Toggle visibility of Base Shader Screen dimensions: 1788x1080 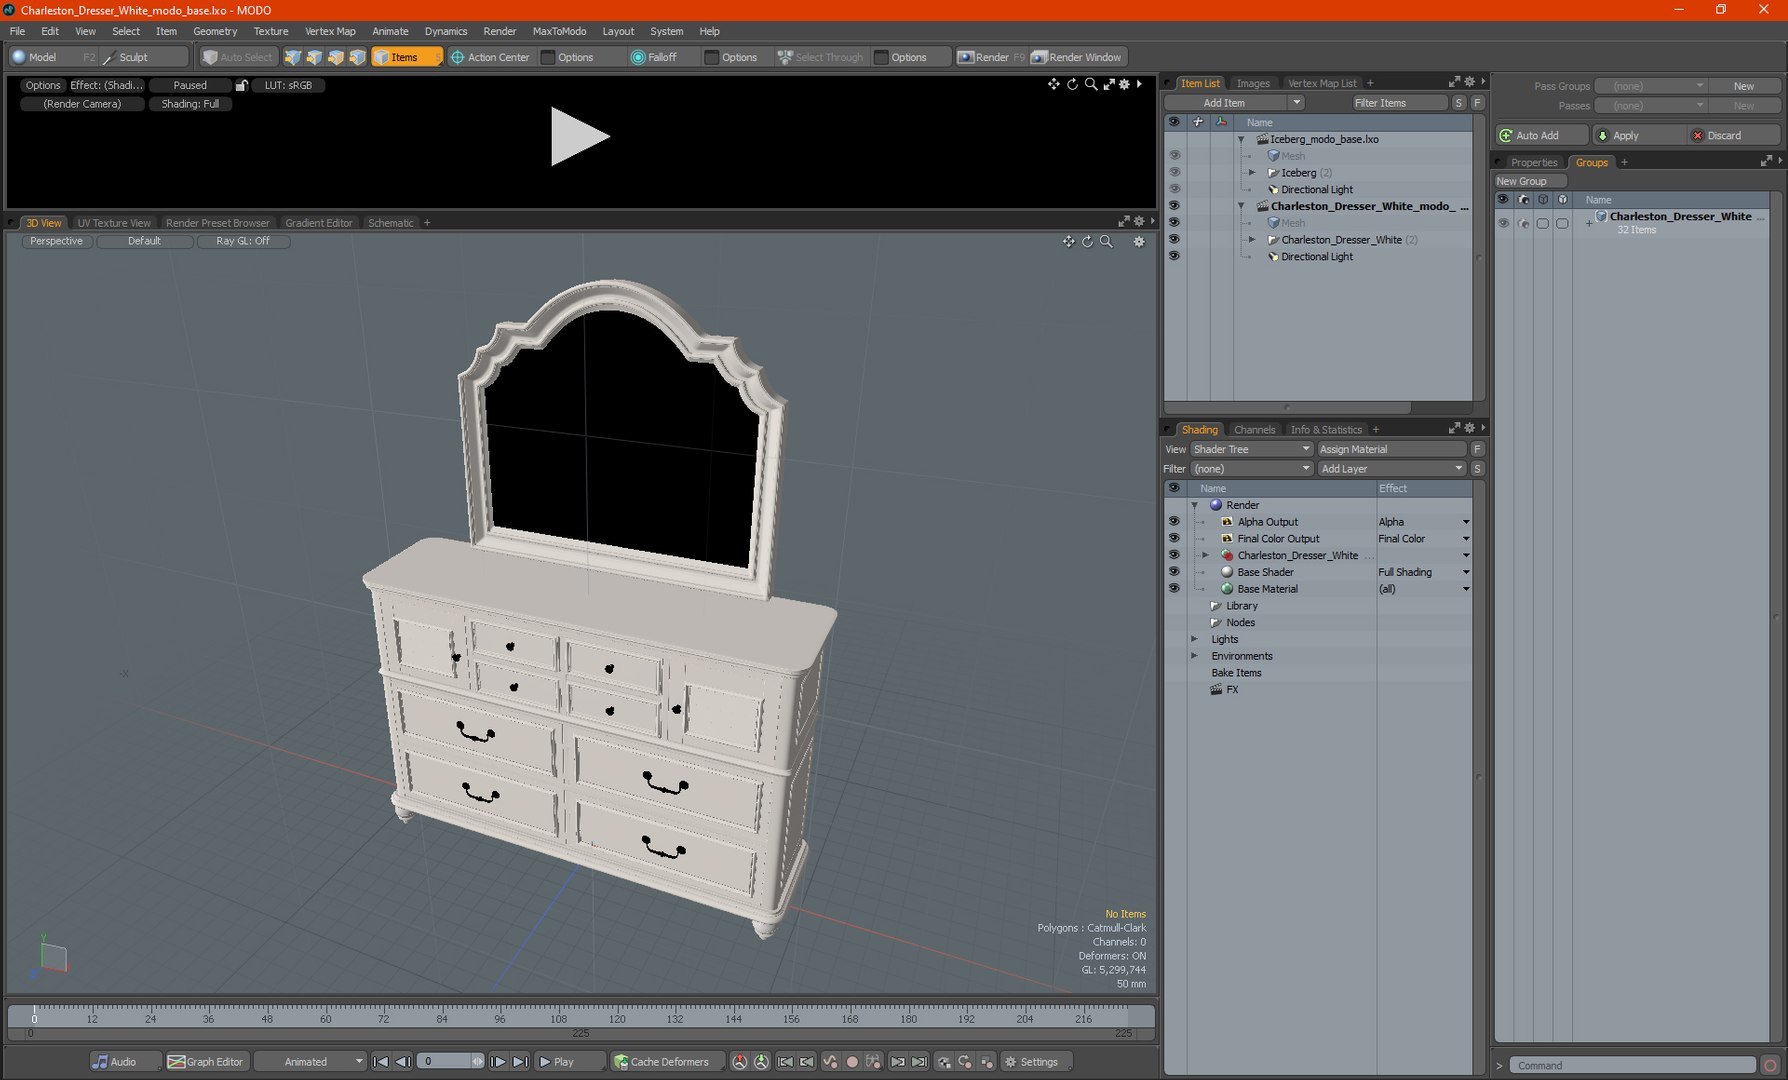click(1174, 572)
